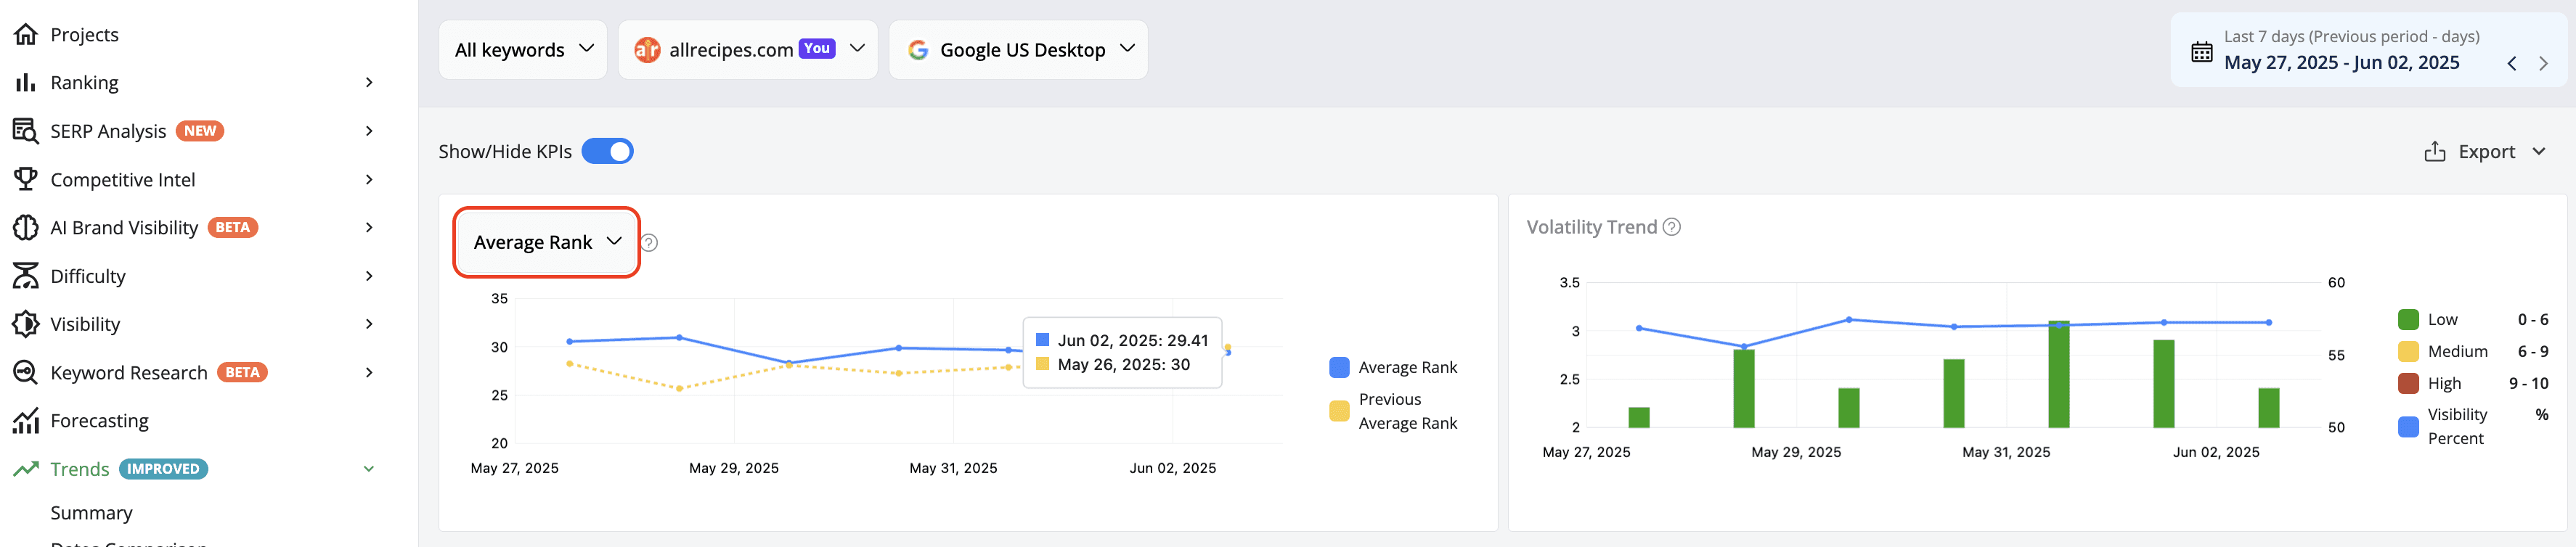This screenshot has height=547, width=2576.
Task: Click the Google logo icon
Action: pyautogui.click(x=918, y=50)
